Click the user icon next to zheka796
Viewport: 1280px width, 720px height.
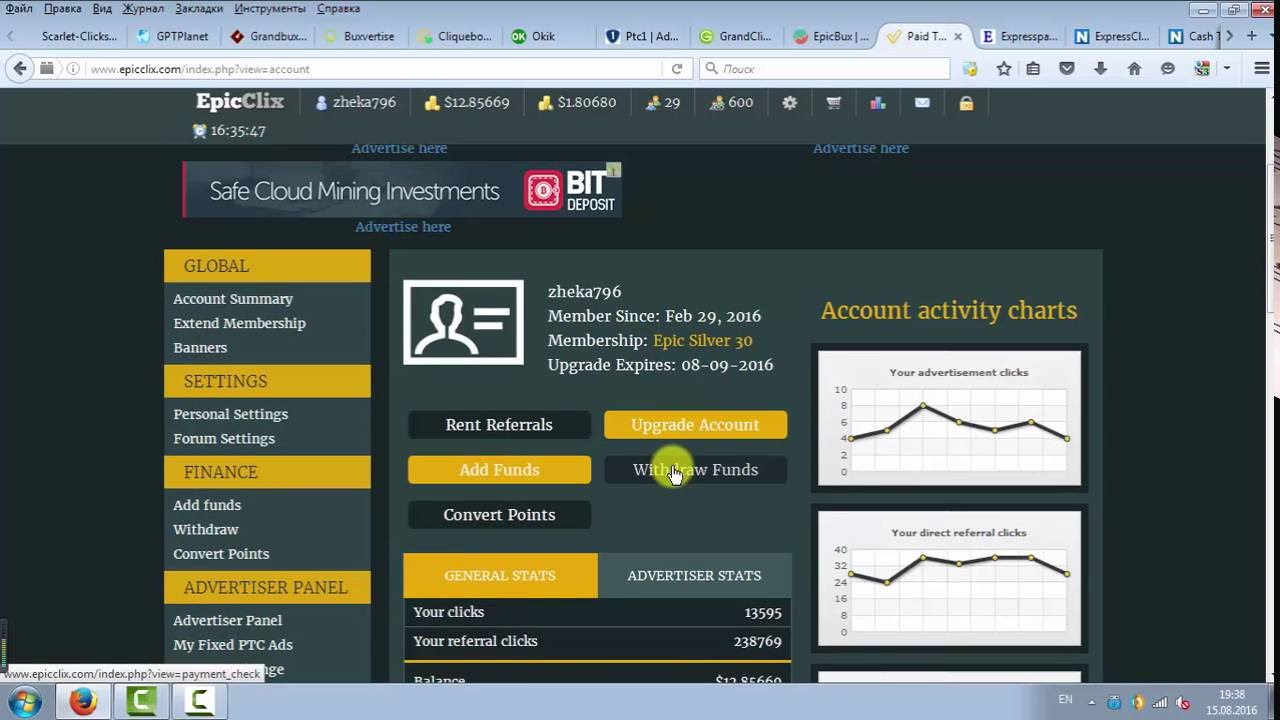[321, 102]
